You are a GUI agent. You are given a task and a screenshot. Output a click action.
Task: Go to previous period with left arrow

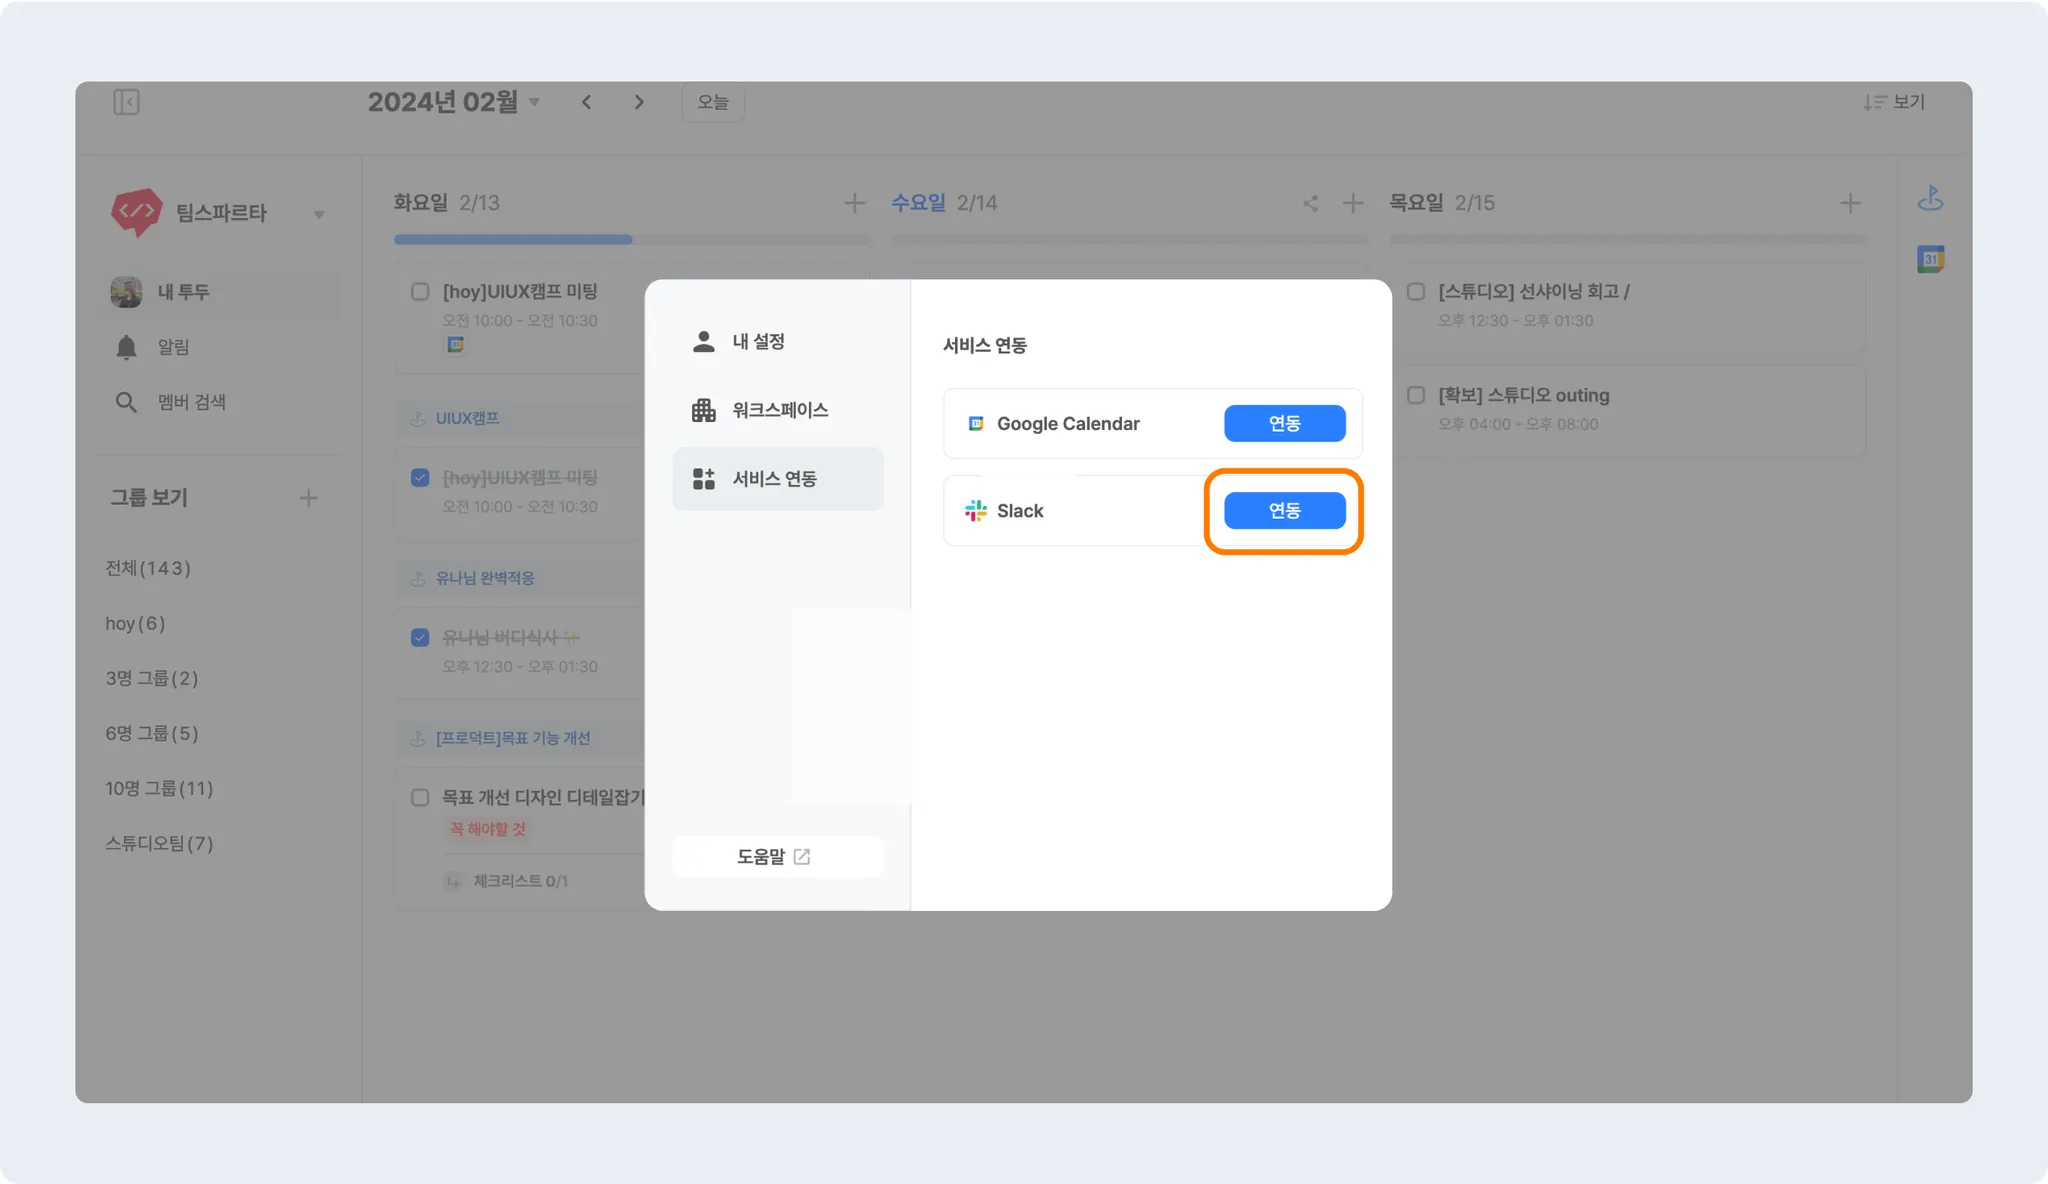[587, 102]
